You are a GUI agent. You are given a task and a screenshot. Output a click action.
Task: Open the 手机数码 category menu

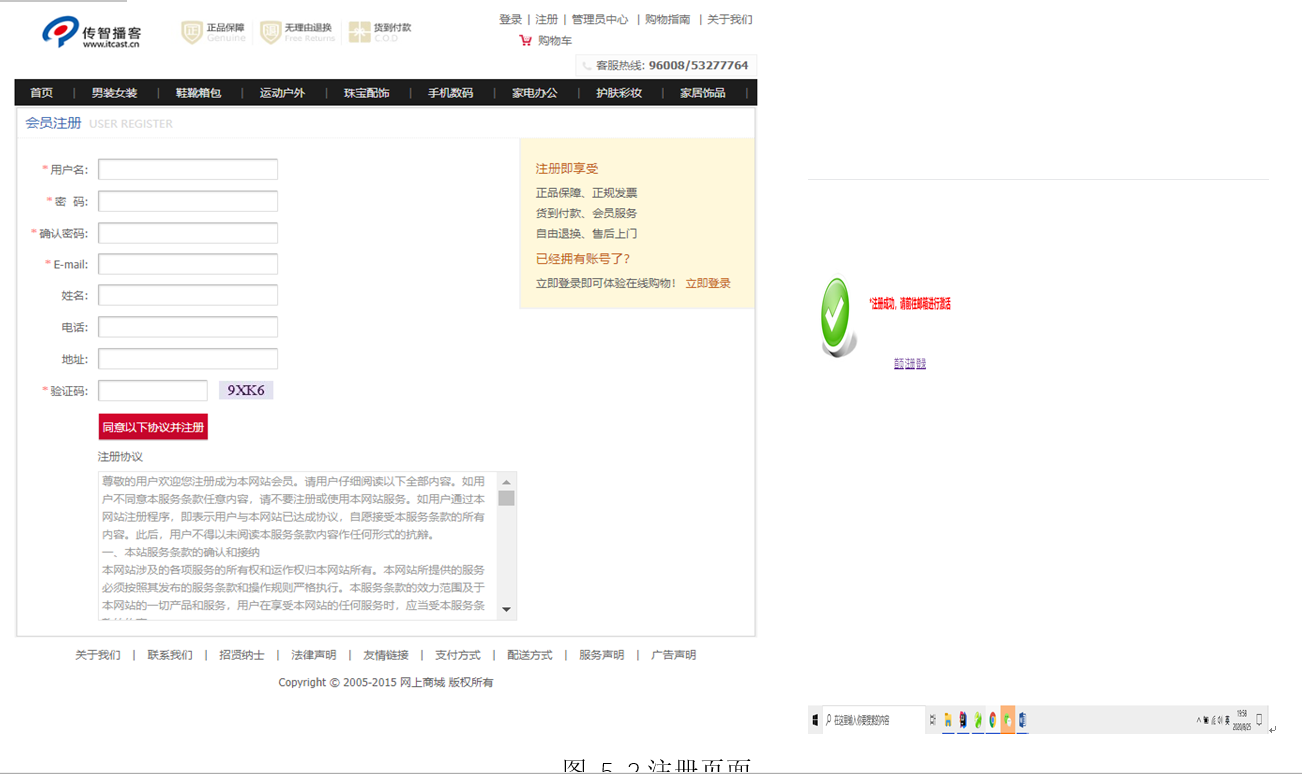(448, 92)
